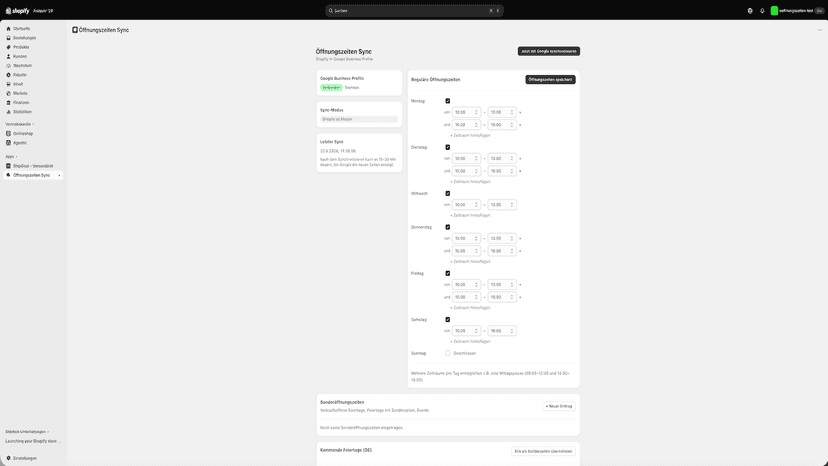Click the Agentic icon in sidebar

[8, 143]
